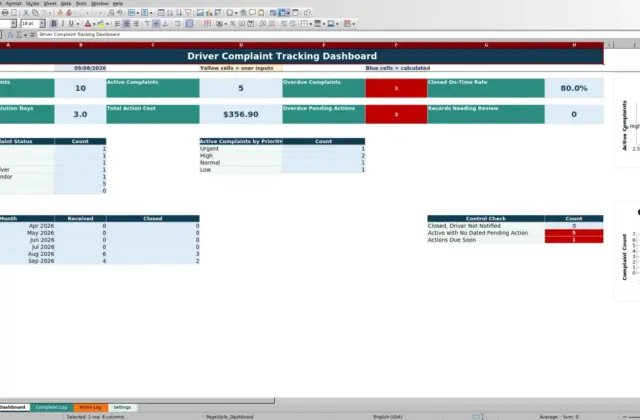
Task: Click the Clear Direct Formatting icon
Action: point(69,13)
